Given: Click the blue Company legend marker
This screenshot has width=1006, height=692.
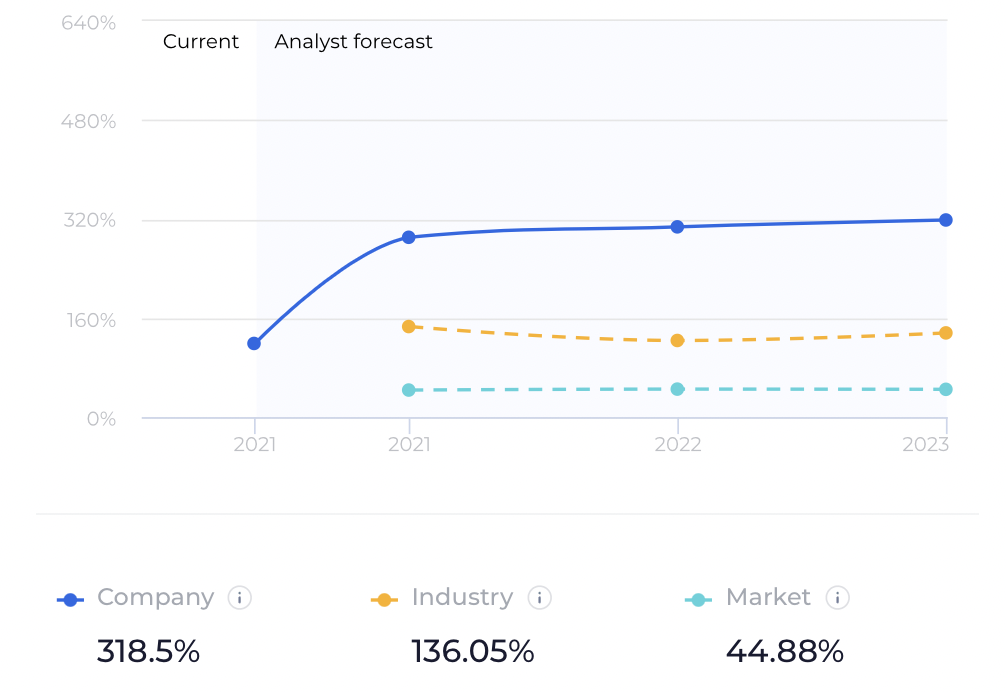Looking at the screenshot, I should [x=70, y=600].
